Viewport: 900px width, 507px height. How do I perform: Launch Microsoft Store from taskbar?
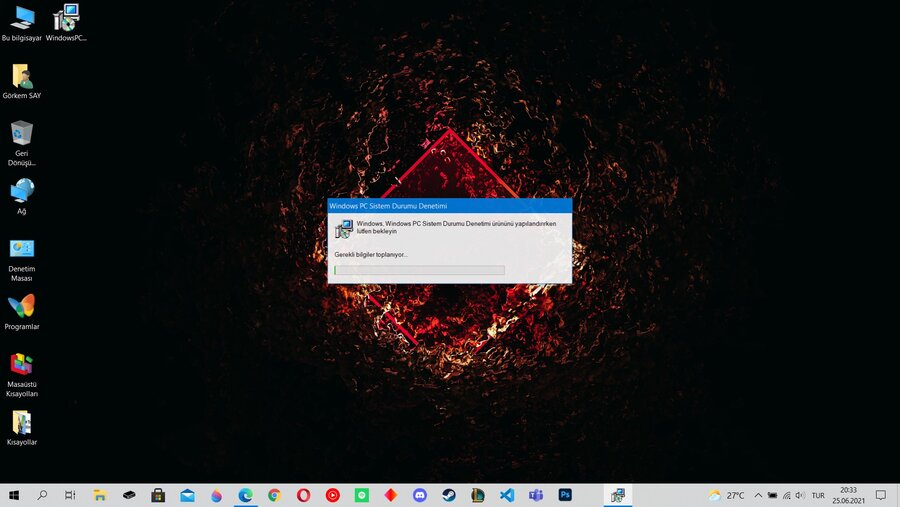(x=158, y=495)
